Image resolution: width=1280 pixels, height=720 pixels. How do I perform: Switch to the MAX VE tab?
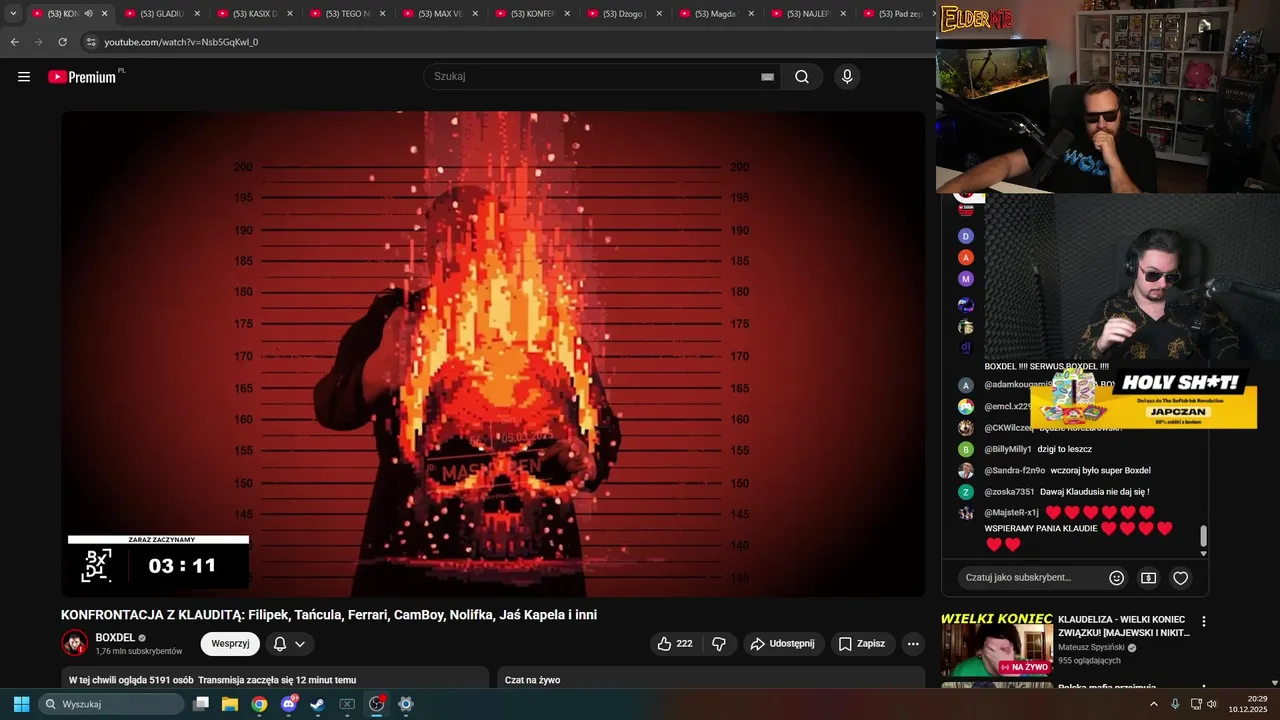(440, 13)
